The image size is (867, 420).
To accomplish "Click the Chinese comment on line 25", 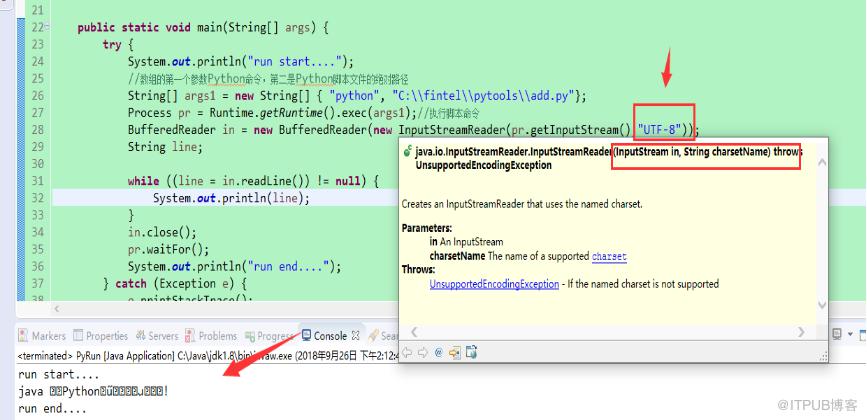I will [268, 79].
